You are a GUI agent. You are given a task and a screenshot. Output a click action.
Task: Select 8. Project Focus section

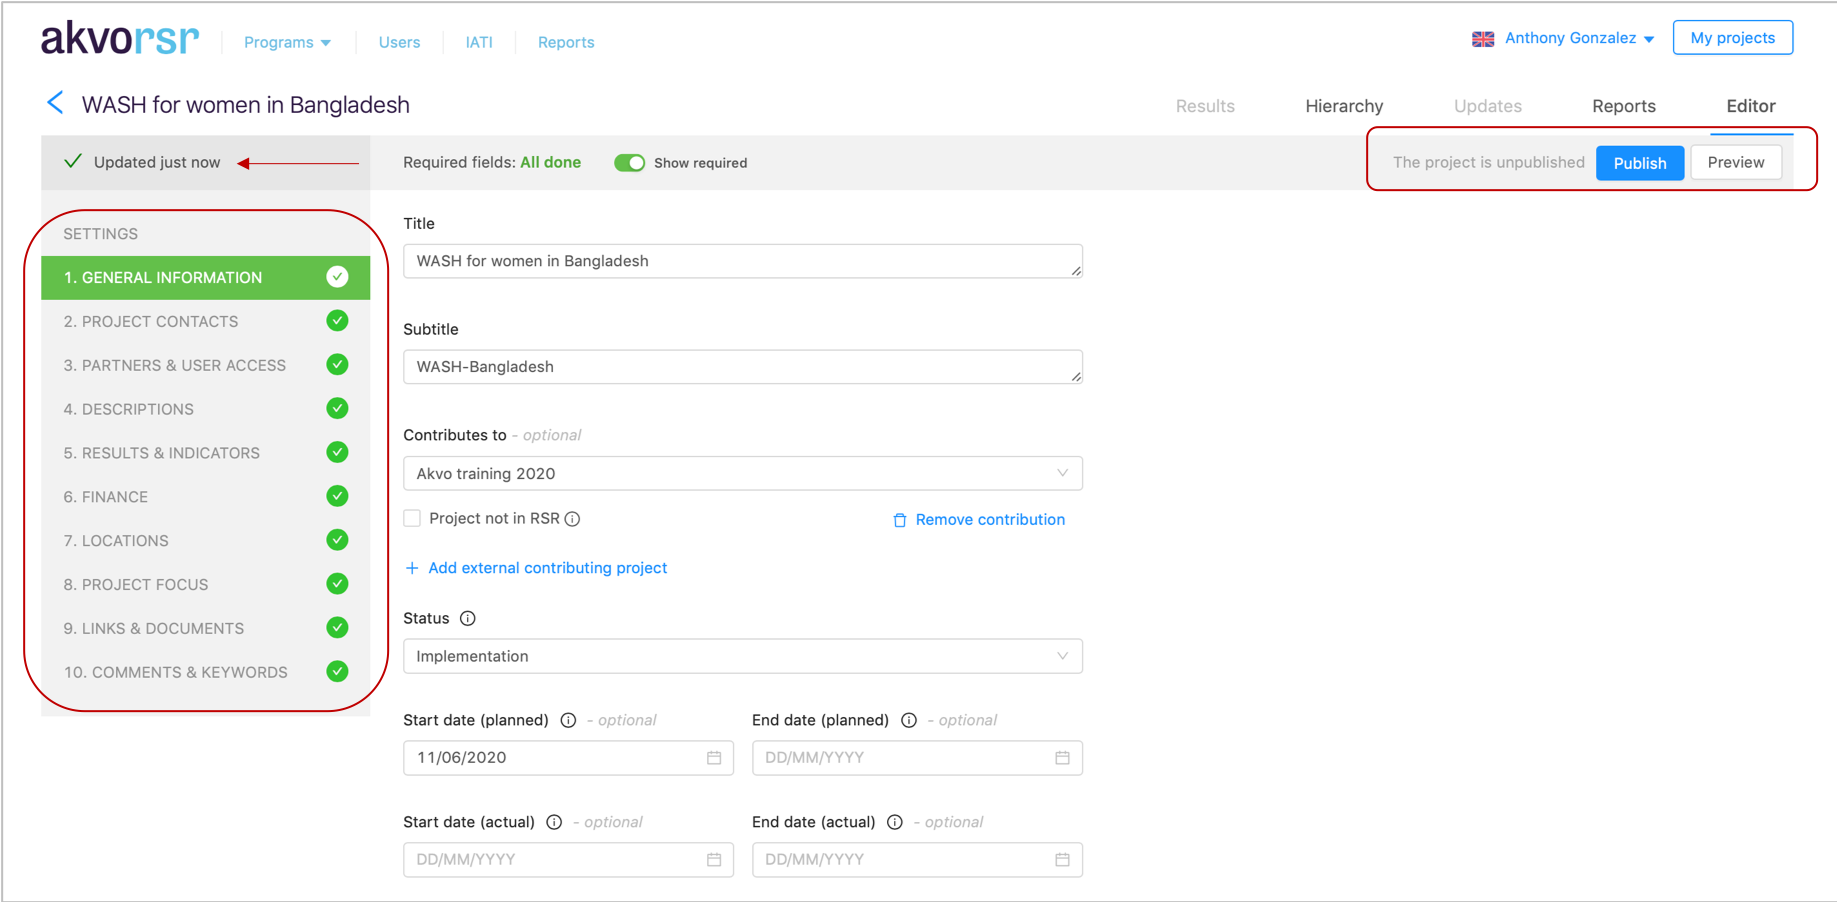(205, 584)
